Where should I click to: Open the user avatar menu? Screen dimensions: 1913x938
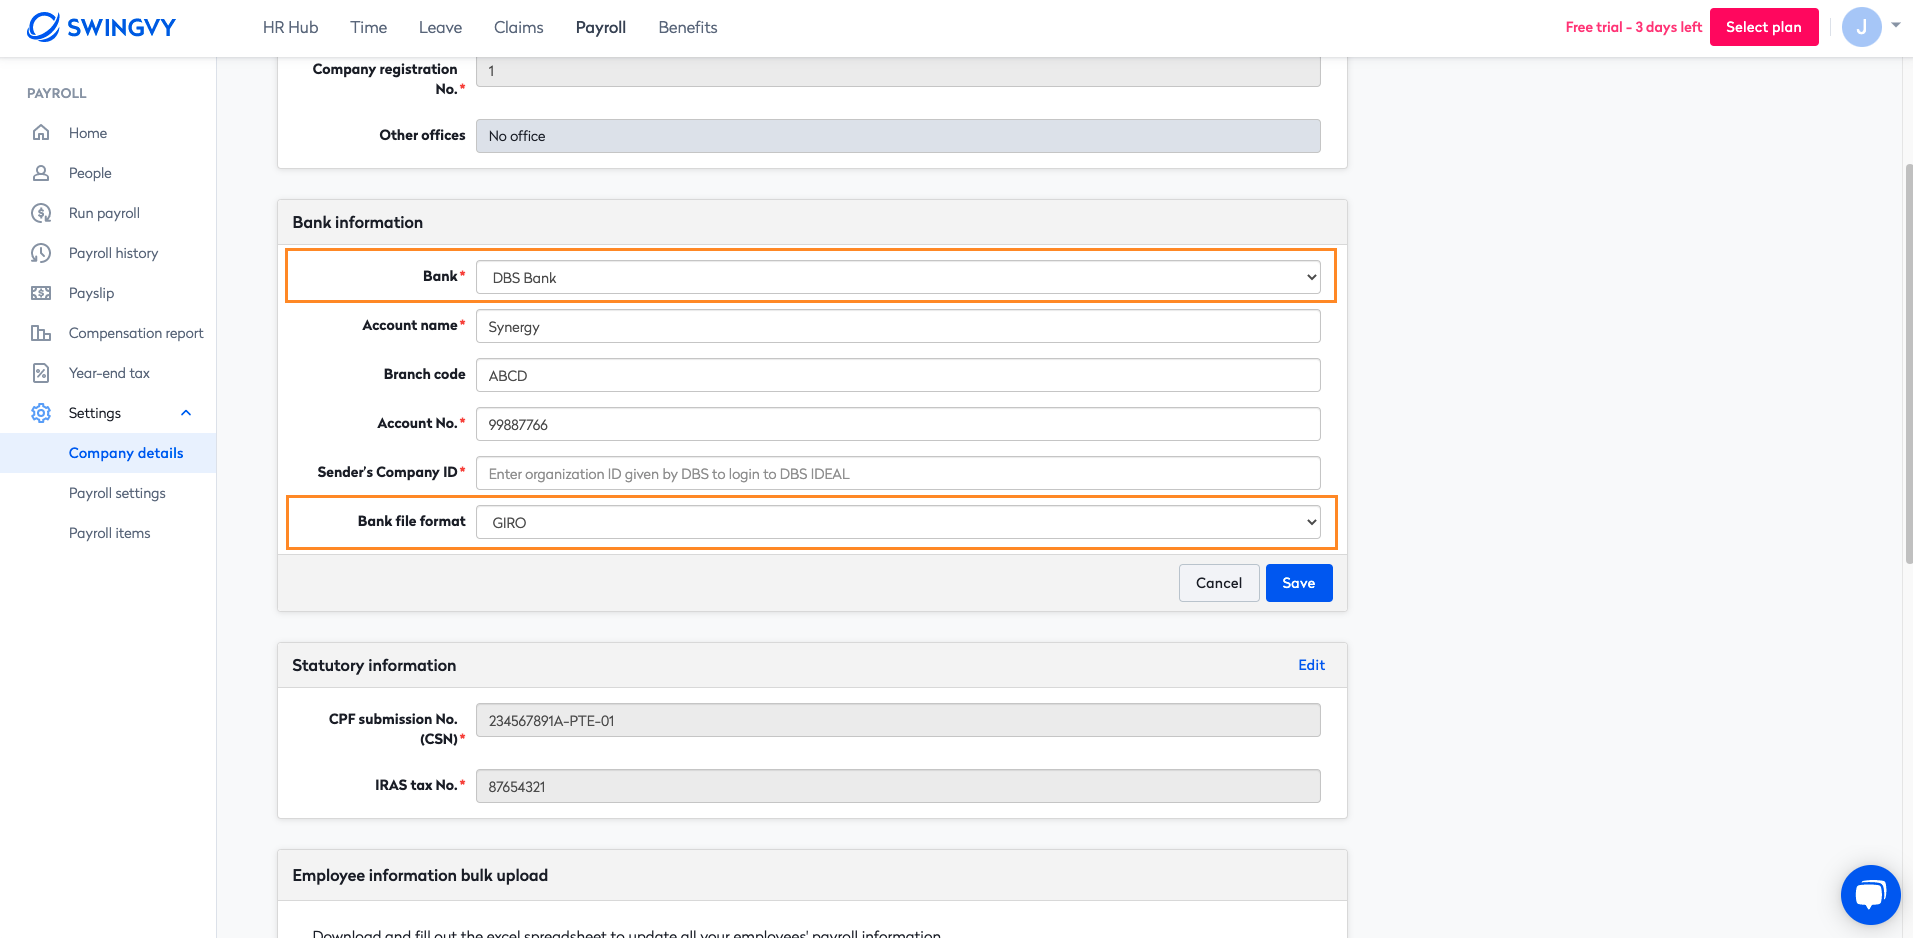1861,27
